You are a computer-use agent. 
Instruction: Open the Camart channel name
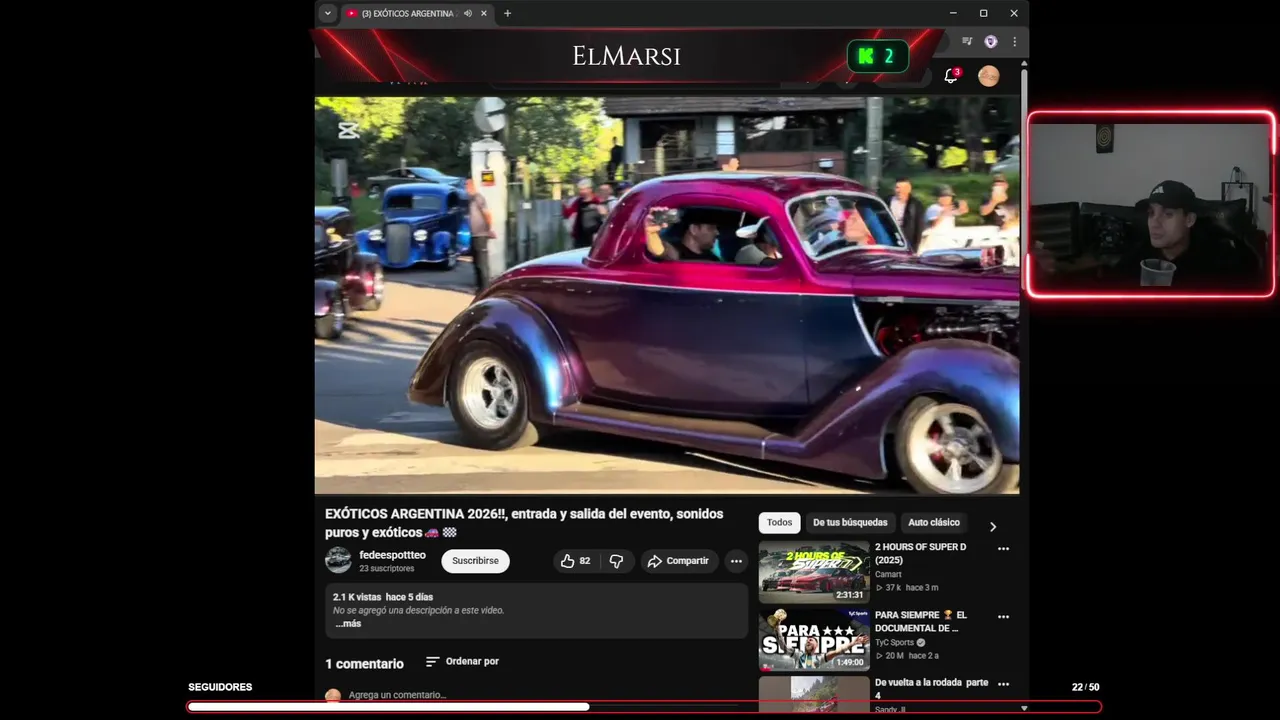pyautogui.click(x=888, y=574)
